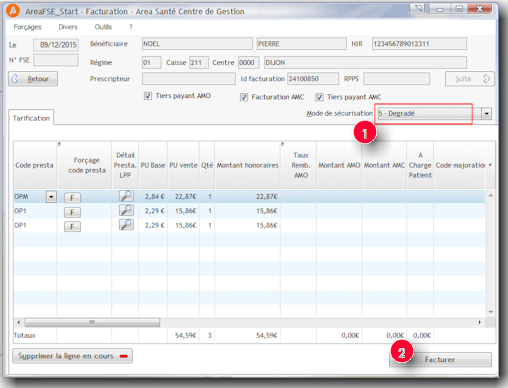Click the Qté column header
This screenshot has width=508, height=388.
tap(207, 165)
